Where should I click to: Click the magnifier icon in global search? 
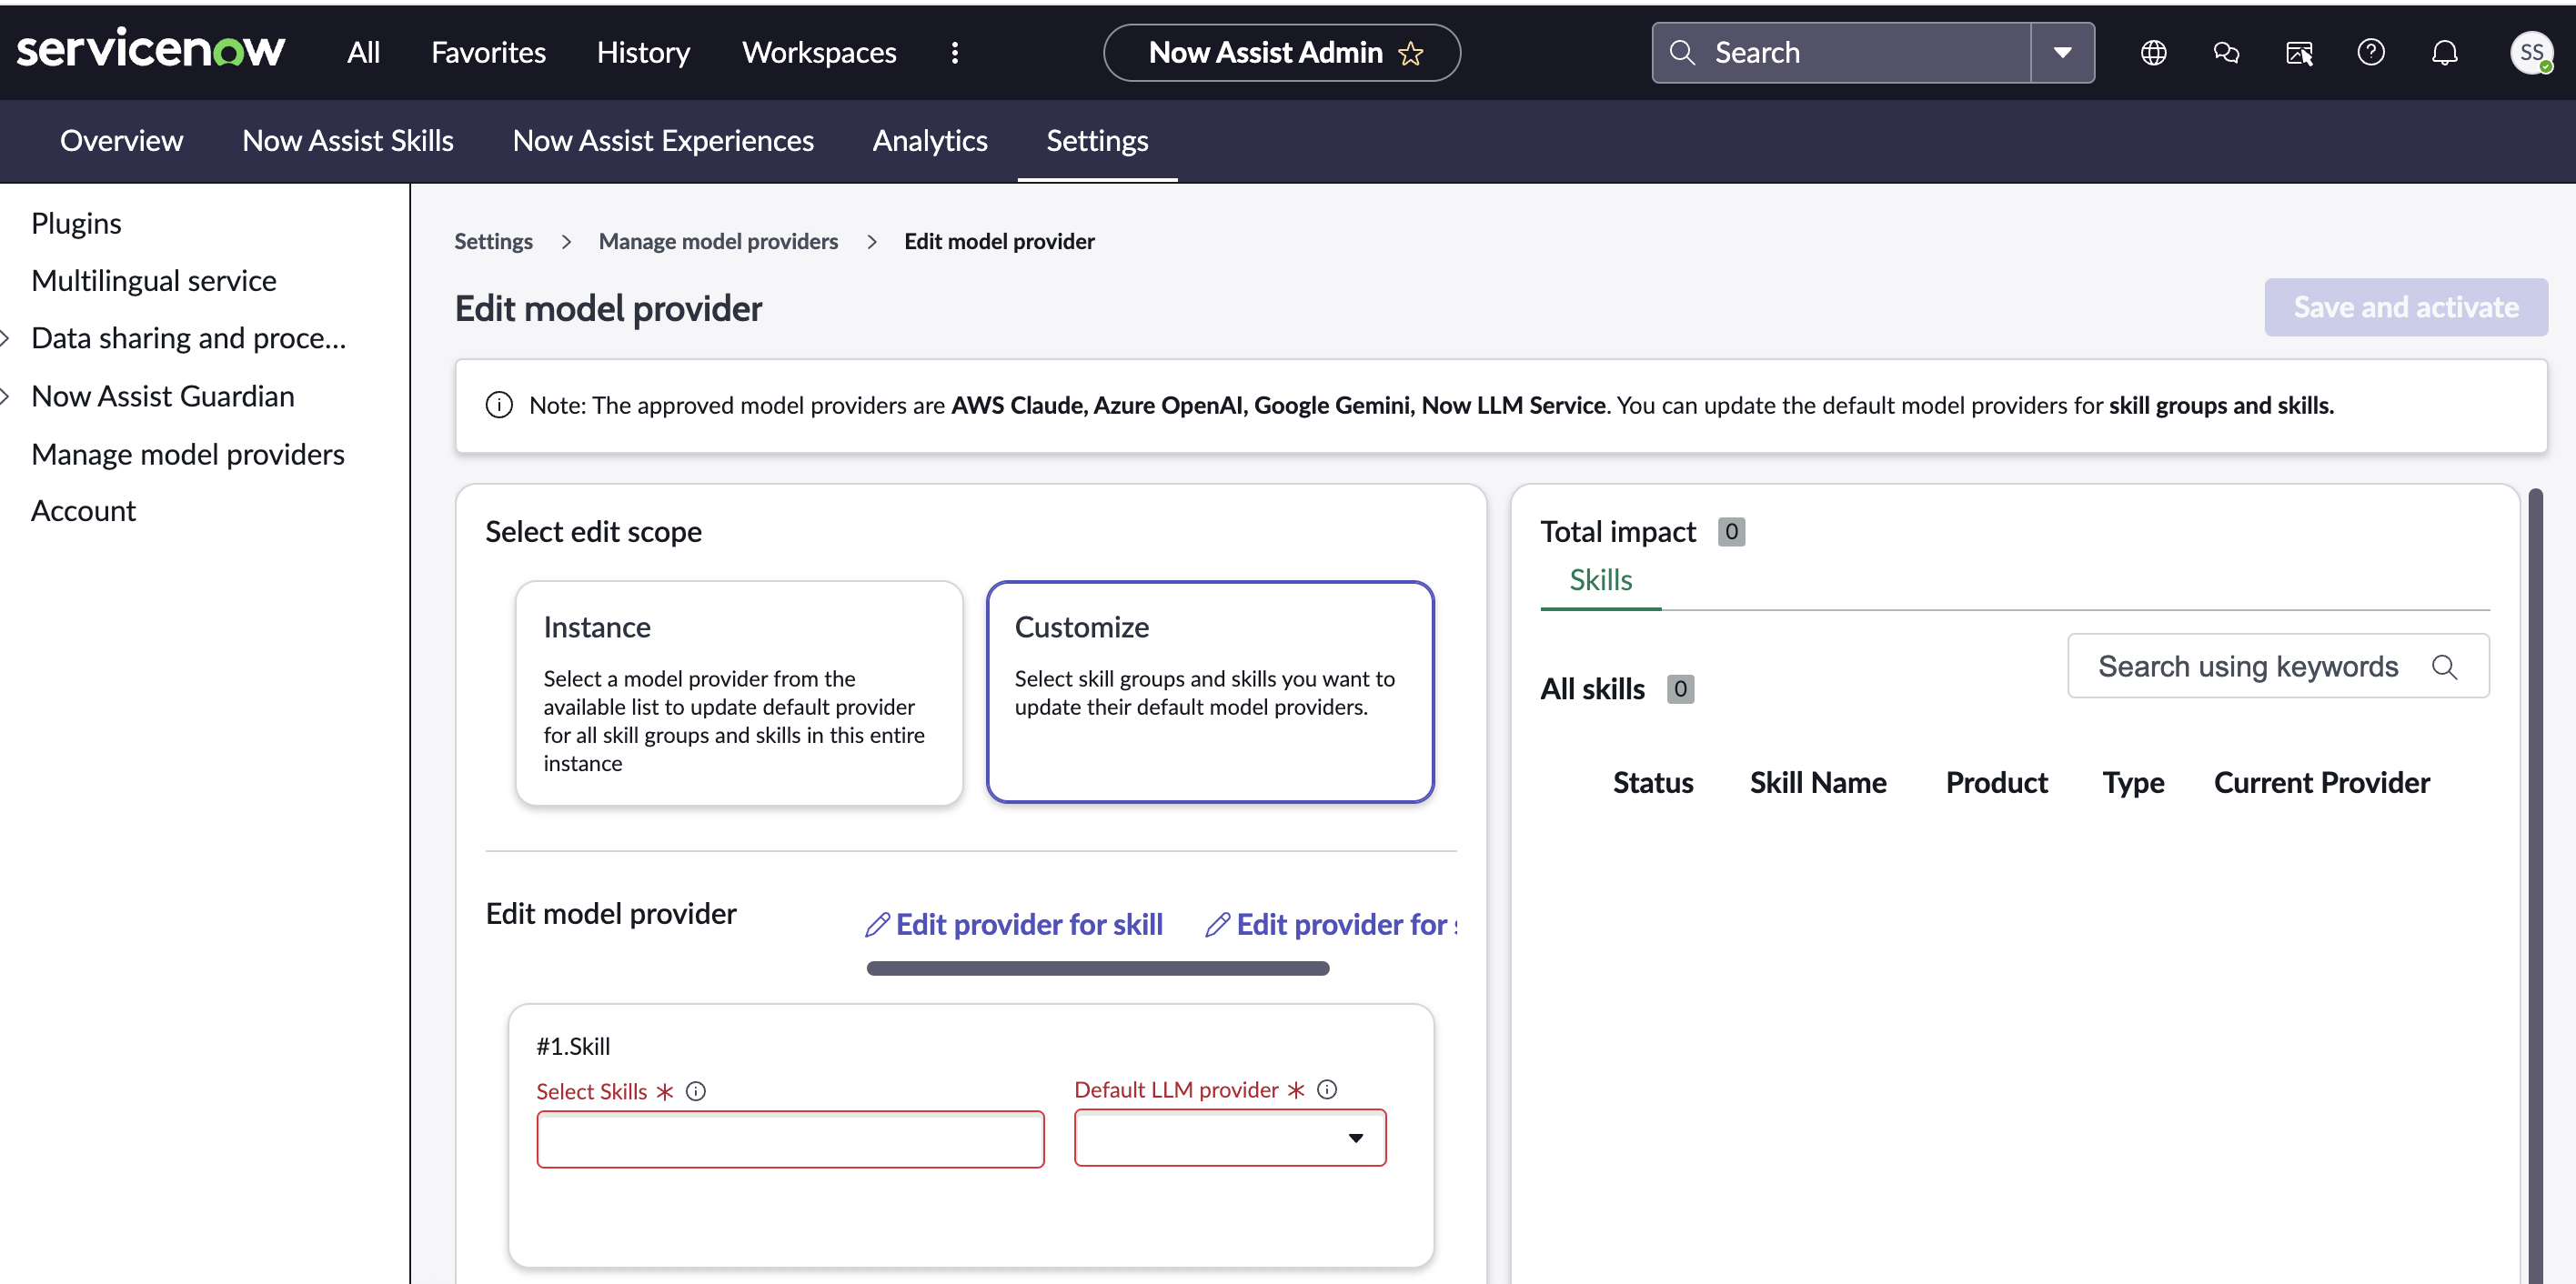tap(1682, 52)
